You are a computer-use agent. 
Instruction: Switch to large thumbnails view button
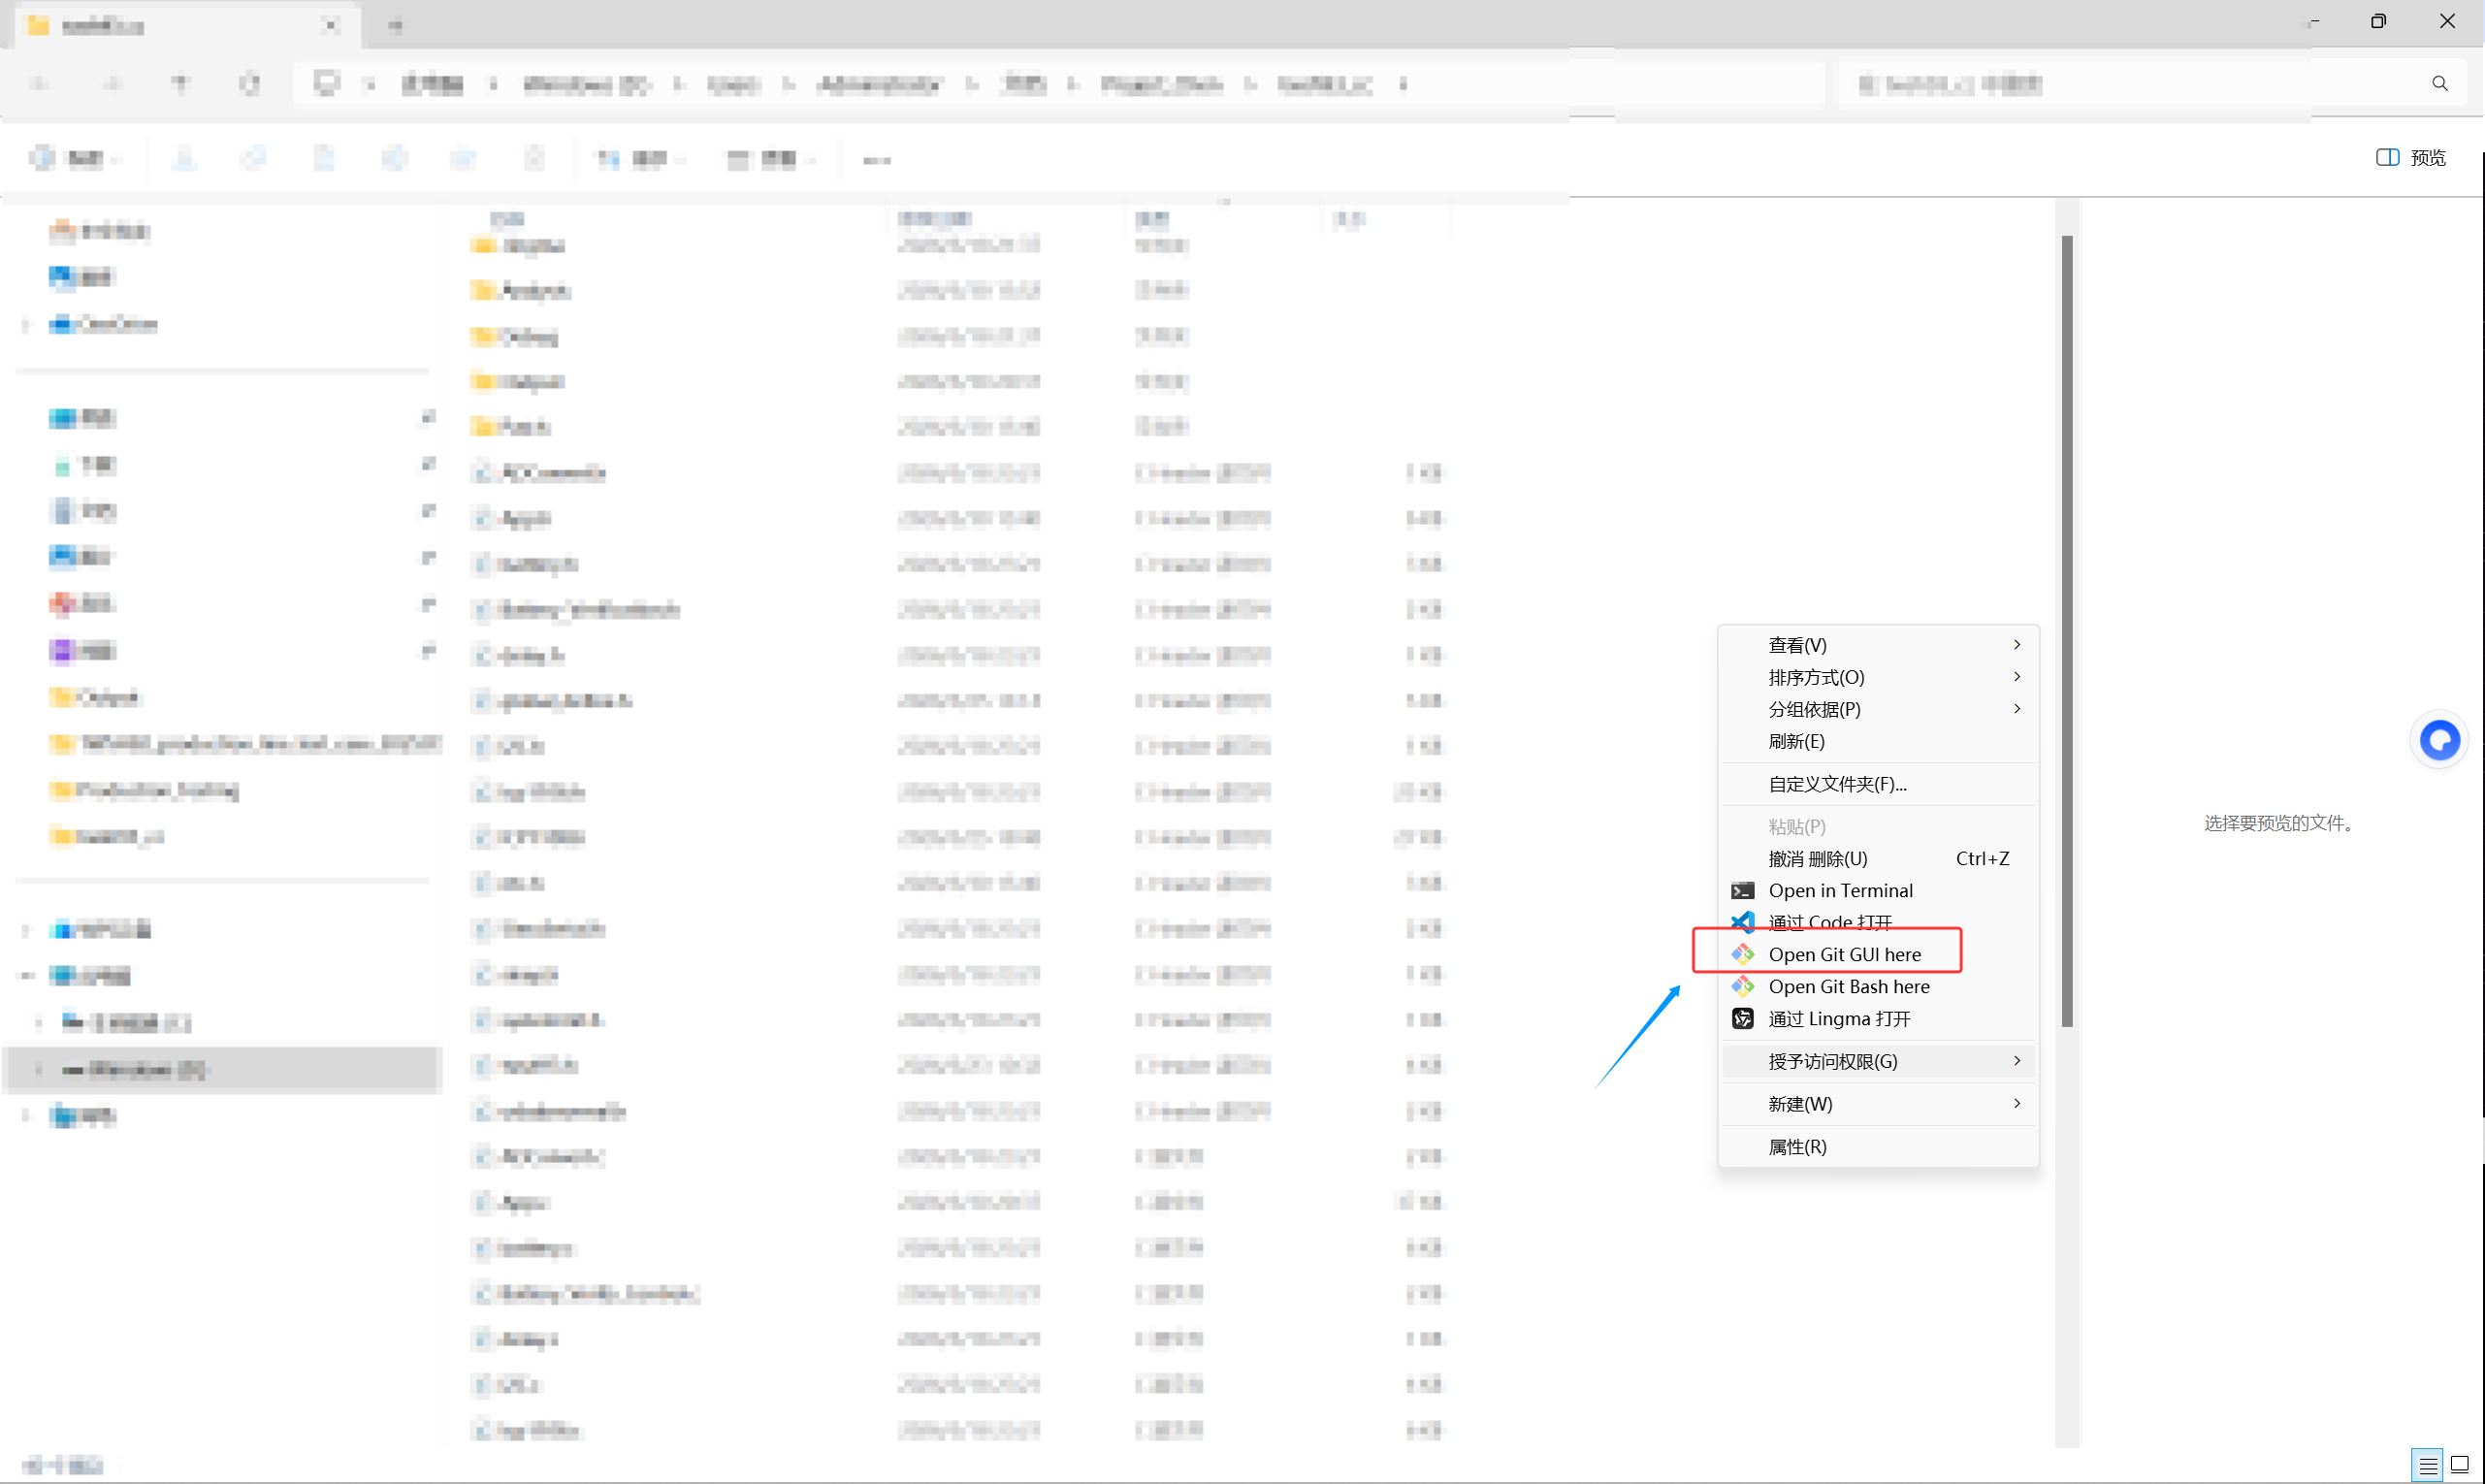point(2459,1465)
